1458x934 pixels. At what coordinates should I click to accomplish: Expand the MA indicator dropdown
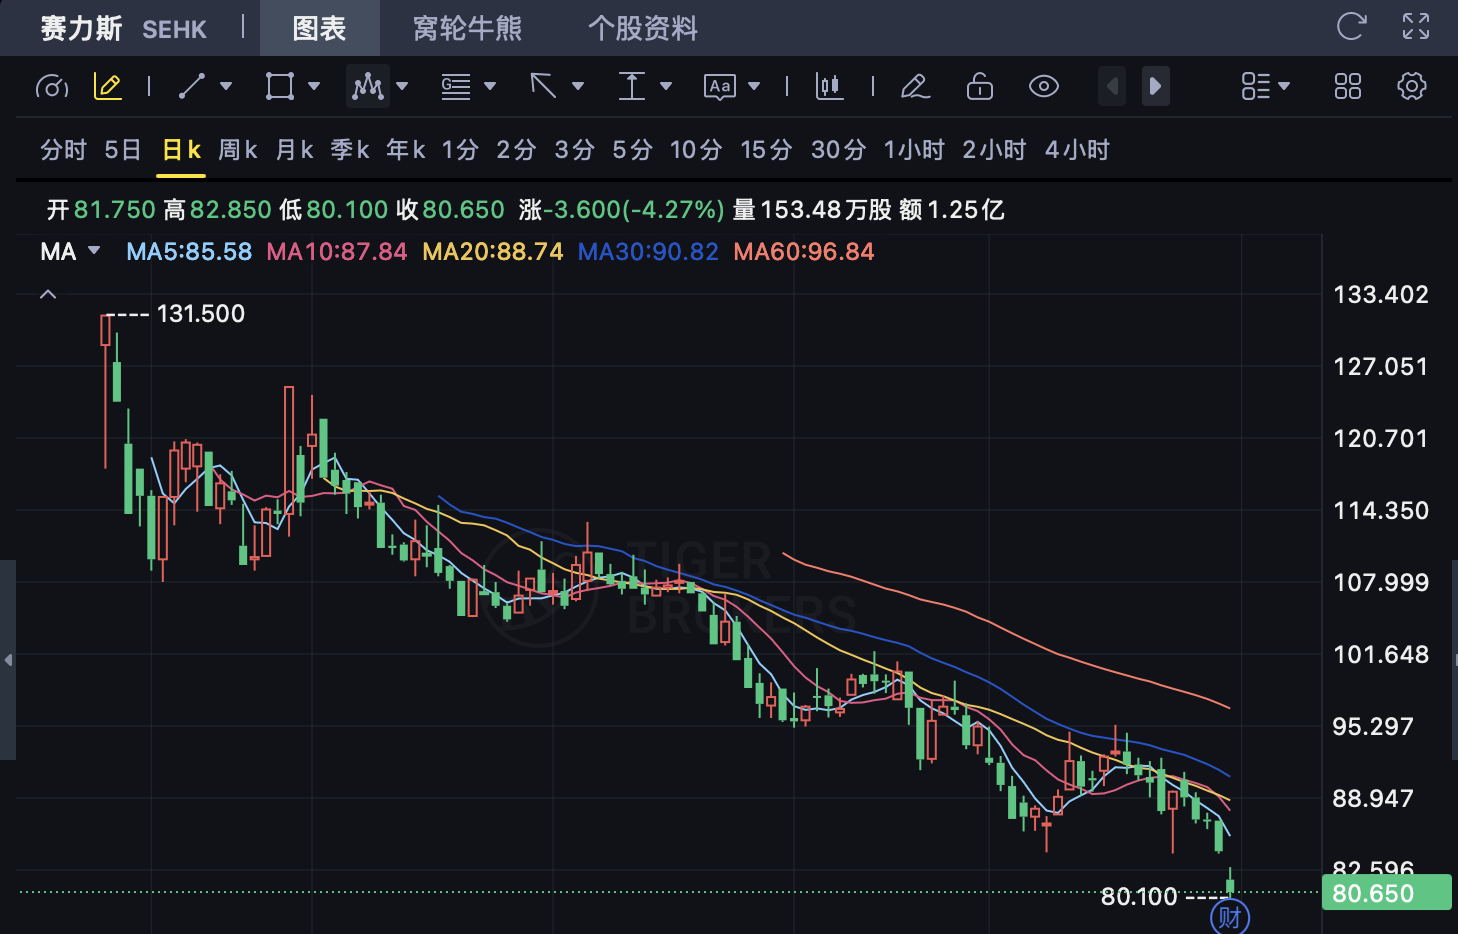click(94, 251)
